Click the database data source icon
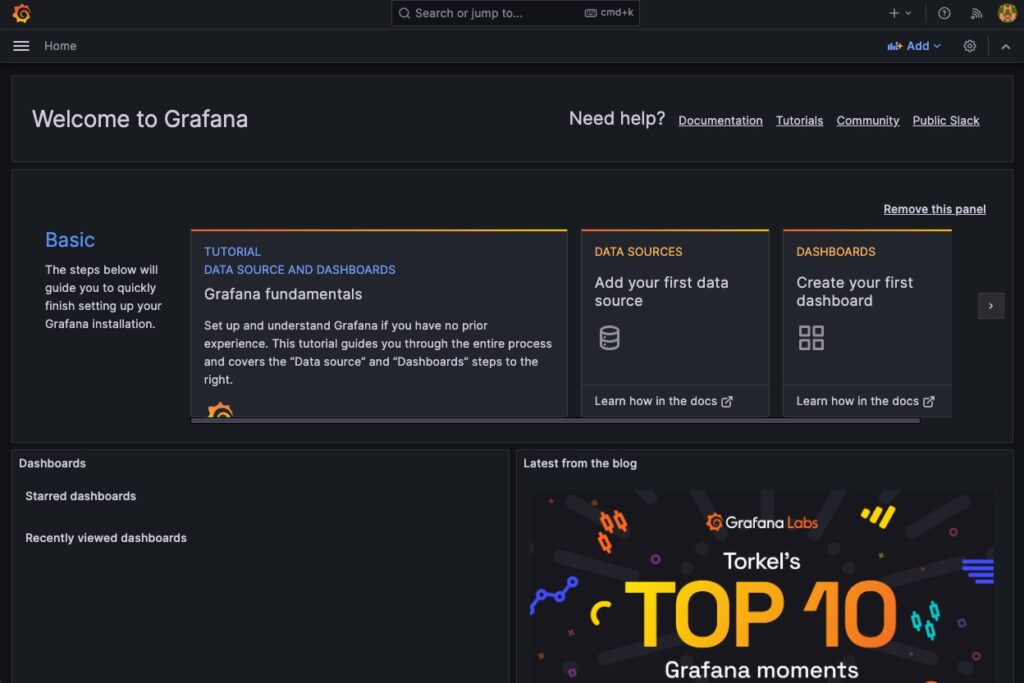The width and height of the screenshot is (1024, 683). point(609,338)
